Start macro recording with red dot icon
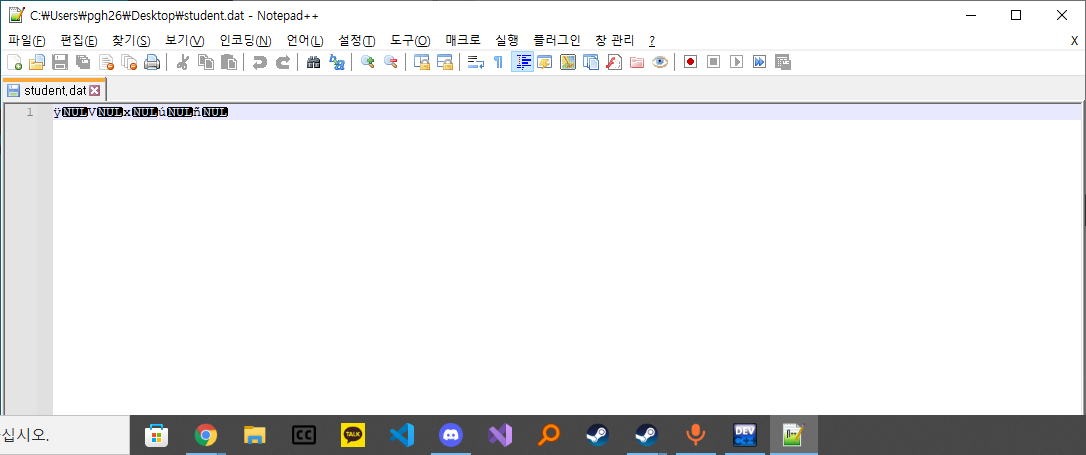This screenshot has width=1086, height=455. (x=690, y=62)
